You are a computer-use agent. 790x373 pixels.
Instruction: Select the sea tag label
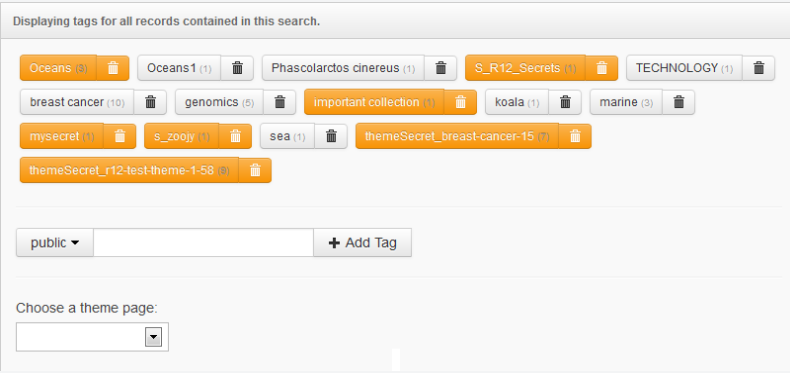pos(287,136)
